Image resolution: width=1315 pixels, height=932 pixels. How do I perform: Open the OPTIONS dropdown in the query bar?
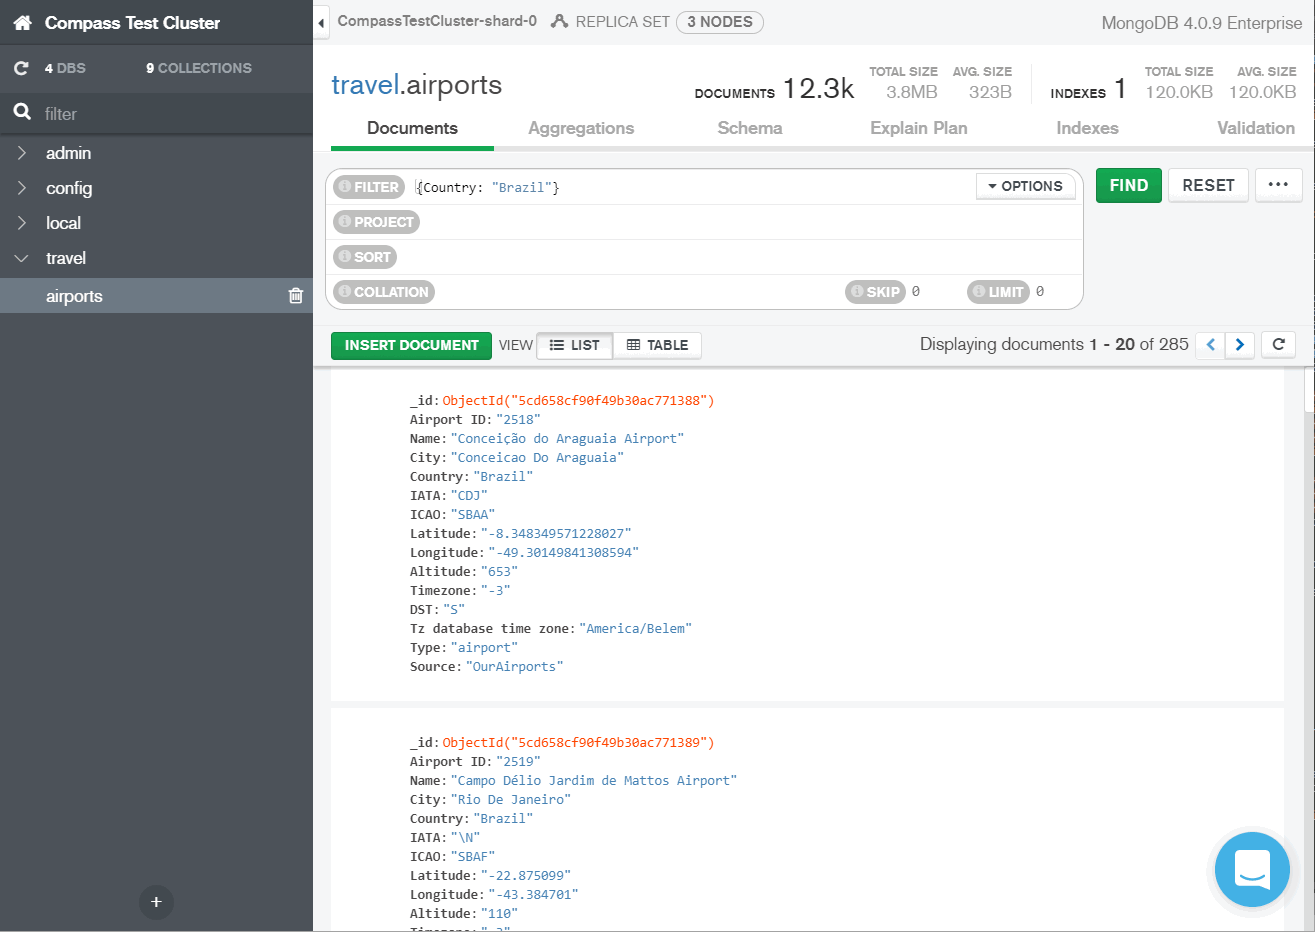(x=1026, y=186)
